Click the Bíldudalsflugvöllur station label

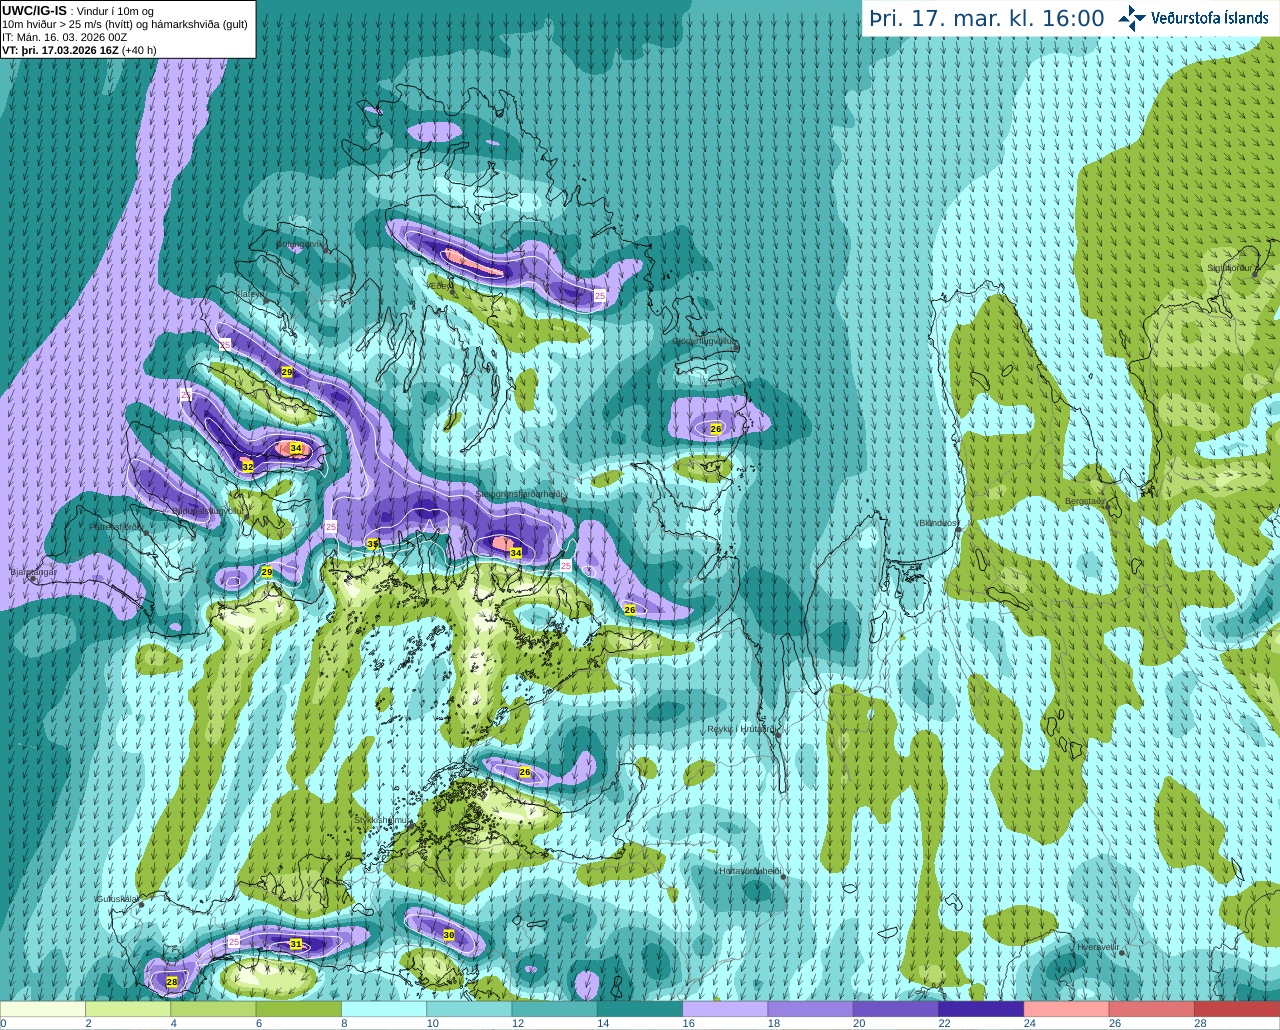click(x=207, y=510)
